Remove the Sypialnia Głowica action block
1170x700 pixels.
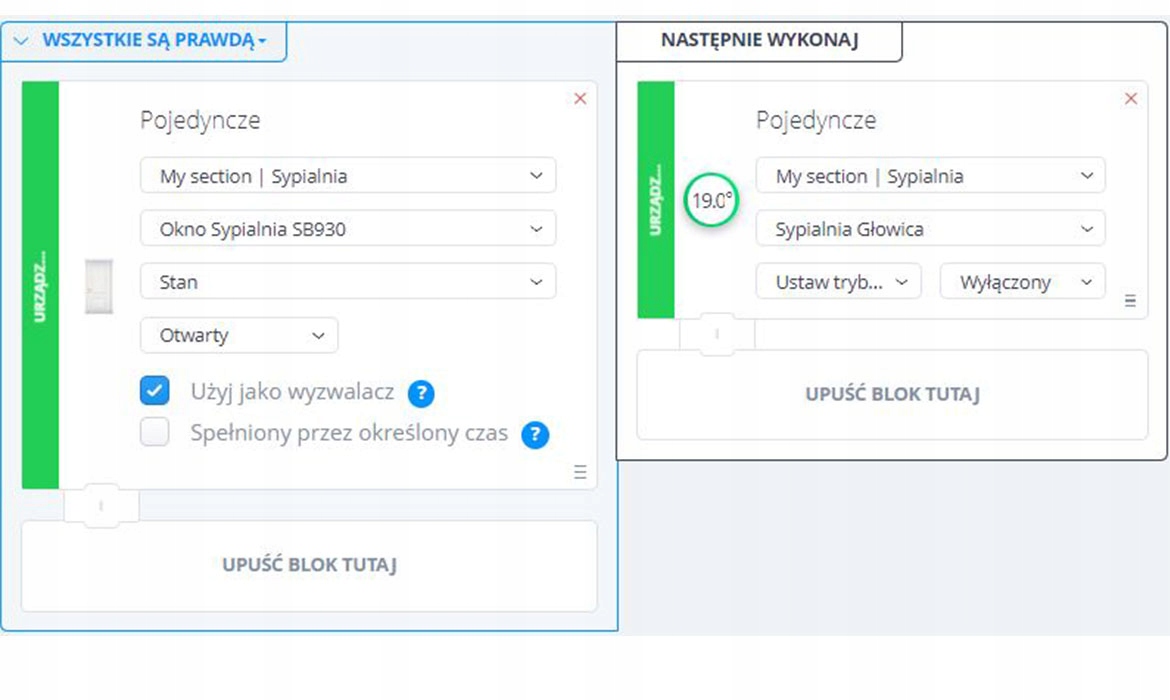coord(1131,99)
